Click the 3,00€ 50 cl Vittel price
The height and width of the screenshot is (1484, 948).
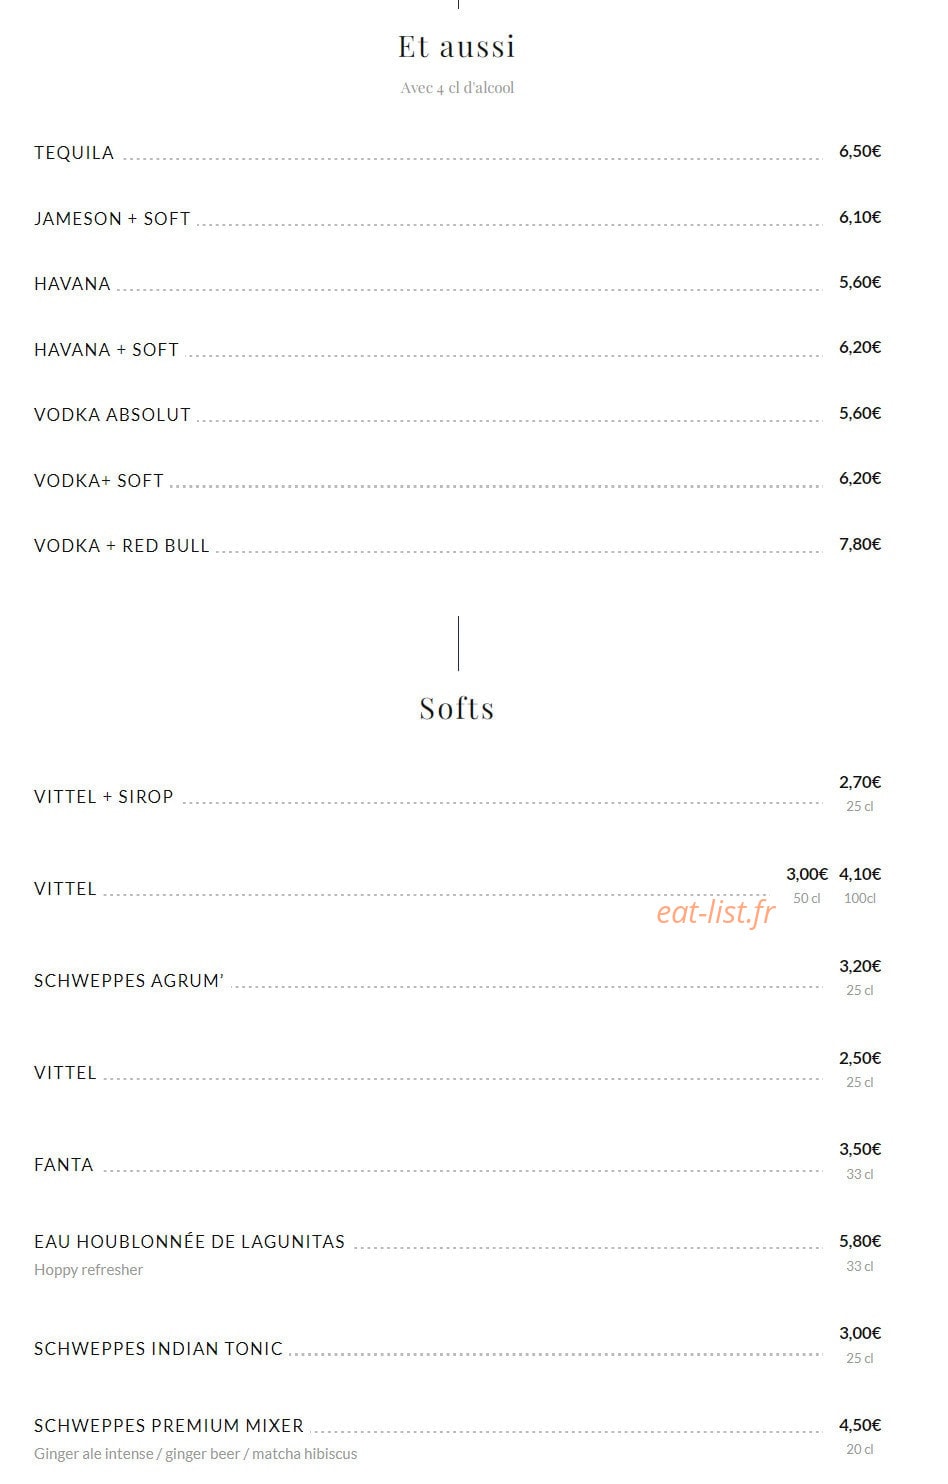coord(807,885)
